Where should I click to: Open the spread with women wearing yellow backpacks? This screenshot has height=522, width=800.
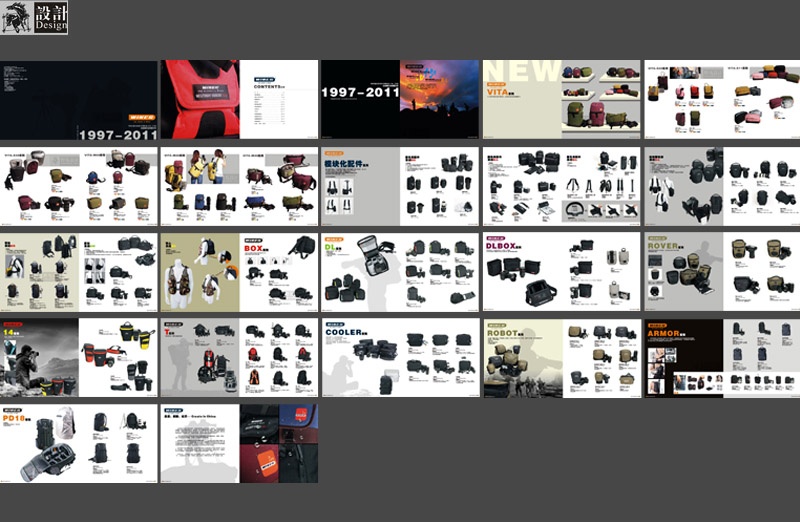(239, 186)
